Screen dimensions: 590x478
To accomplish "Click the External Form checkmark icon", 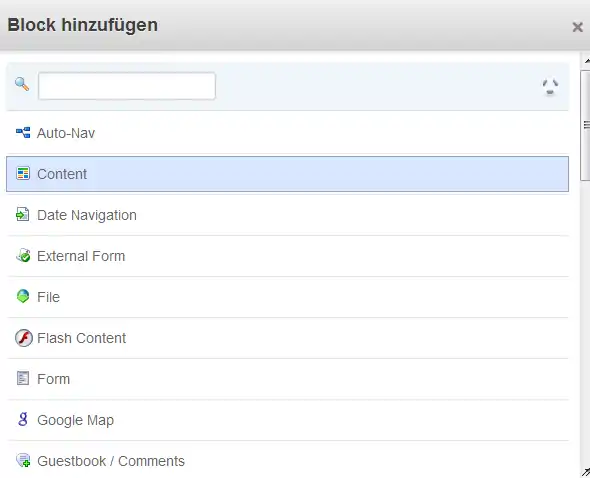I will [x=23, y=255].
